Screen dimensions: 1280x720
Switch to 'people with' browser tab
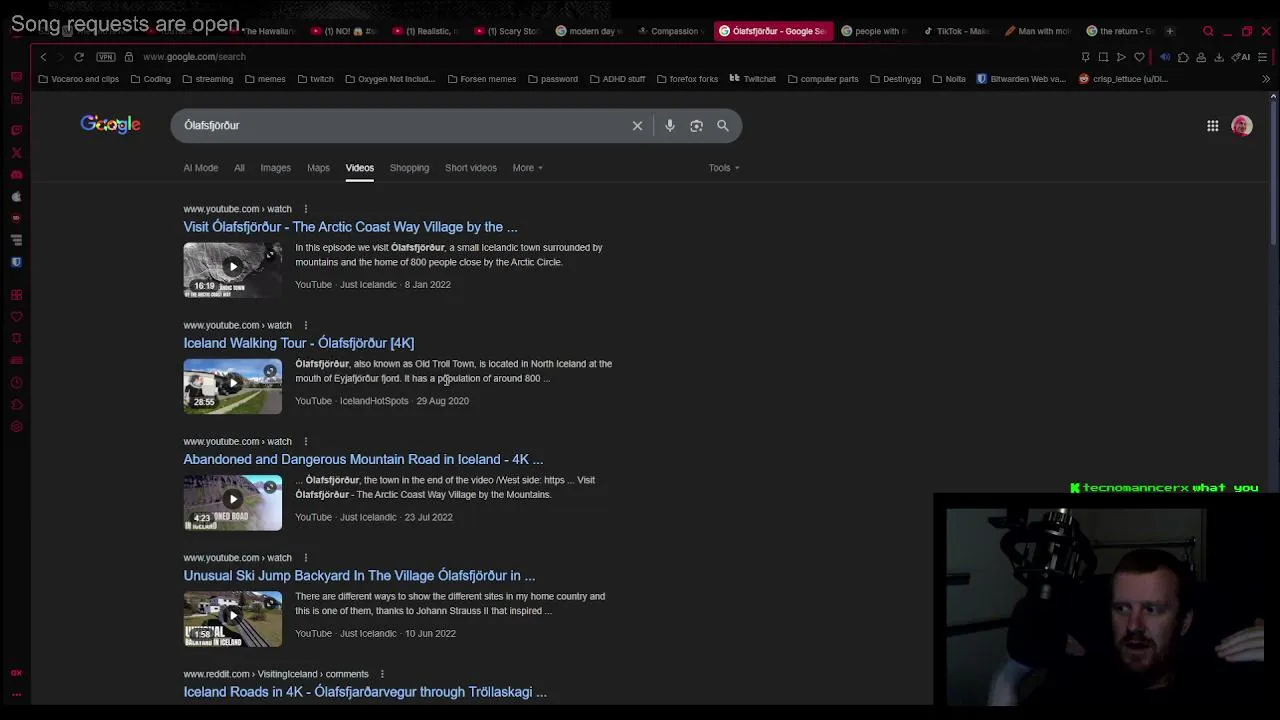tap(874, 31)
